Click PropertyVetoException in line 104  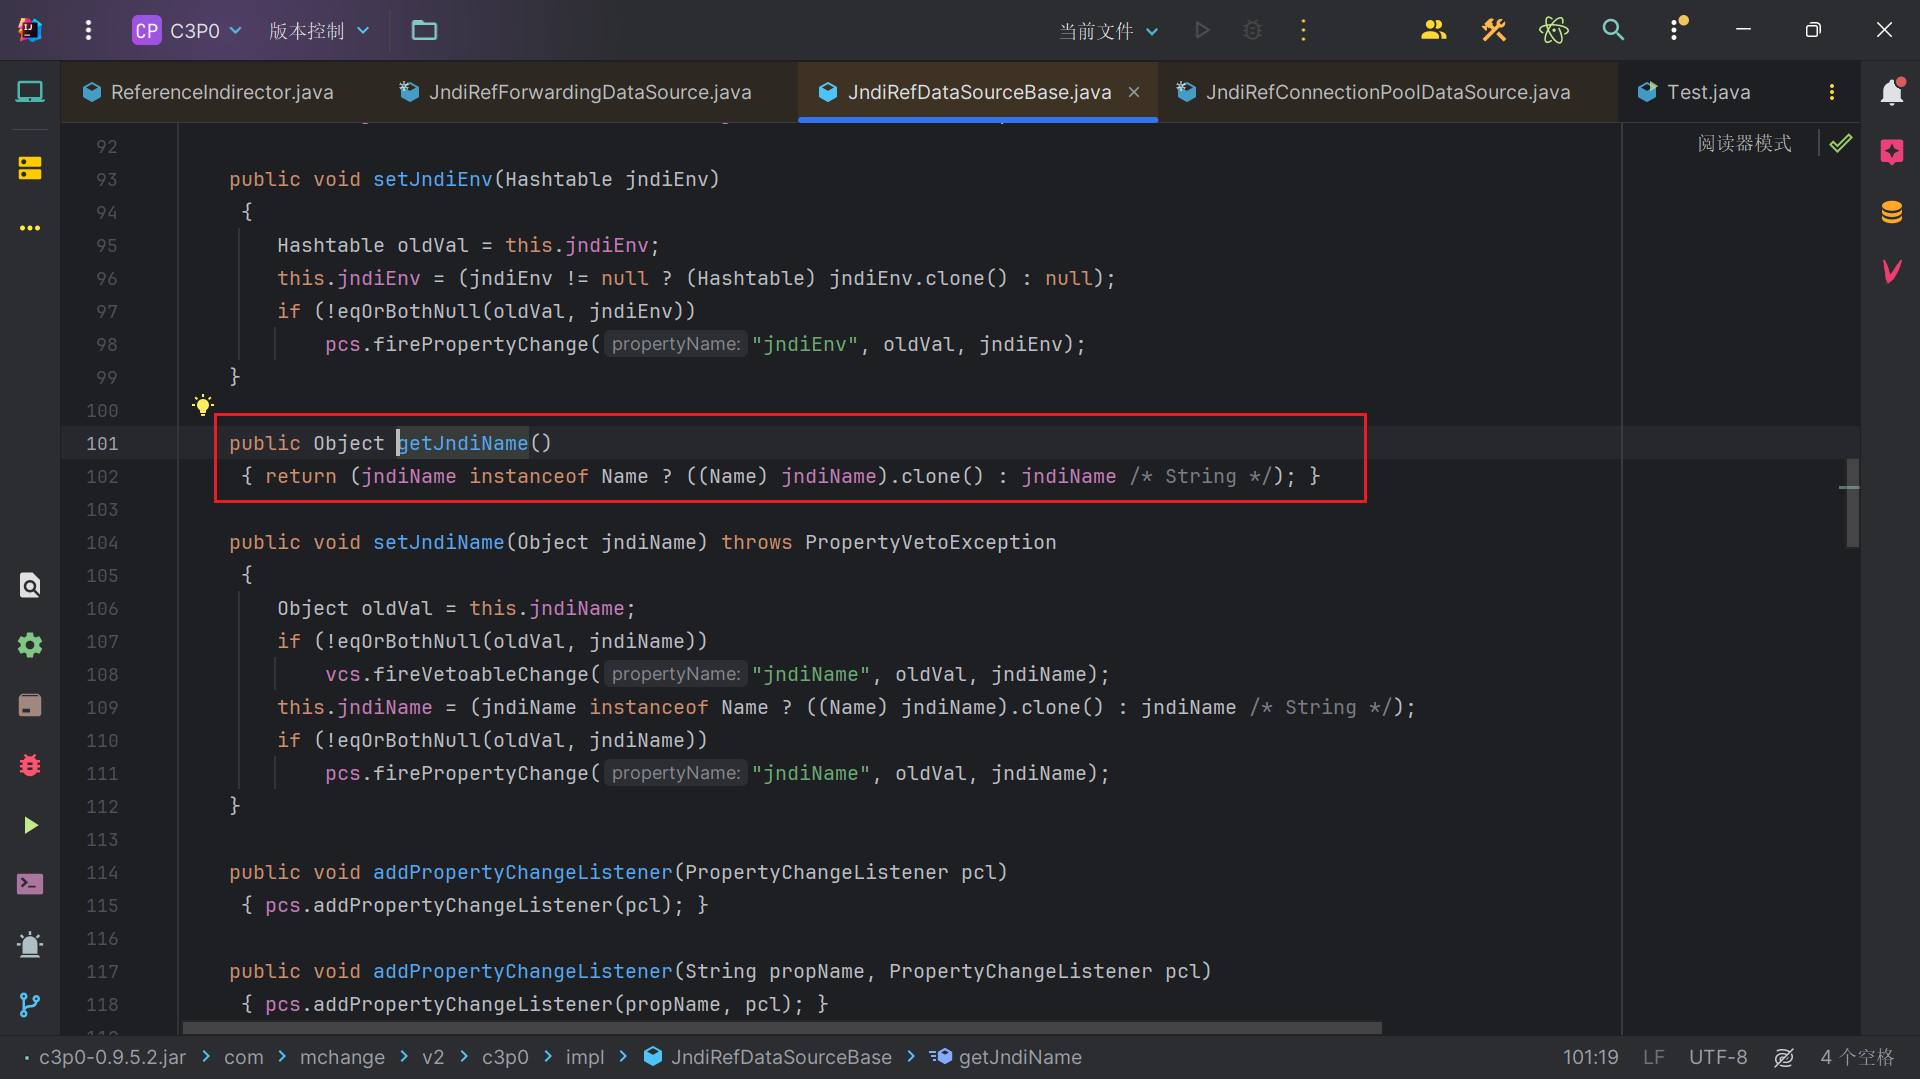(x=930, y=542)
